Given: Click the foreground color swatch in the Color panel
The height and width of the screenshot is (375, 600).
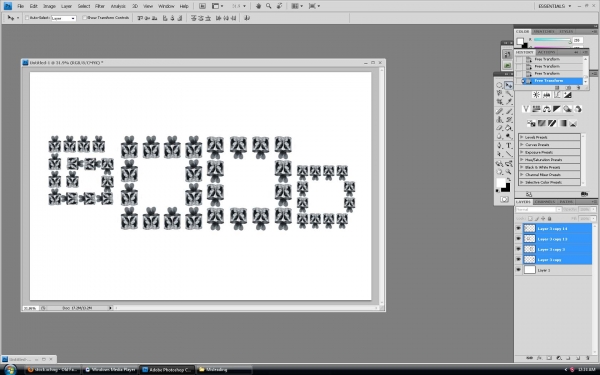Looking at the screenshot, I should click(520, 41).
